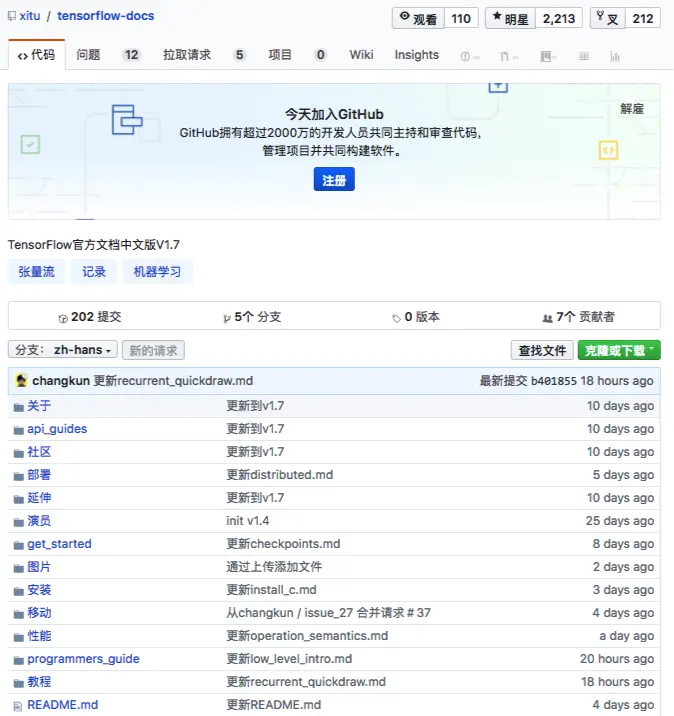Open the 项目 tab

(x=297, y=55)
